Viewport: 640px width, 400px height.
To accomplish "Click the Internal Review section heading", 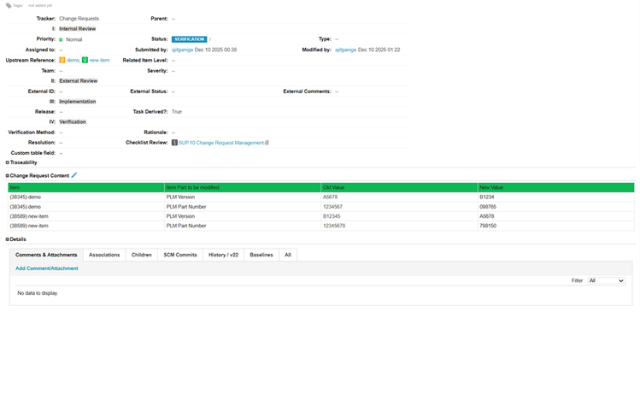I will (78, 29).
